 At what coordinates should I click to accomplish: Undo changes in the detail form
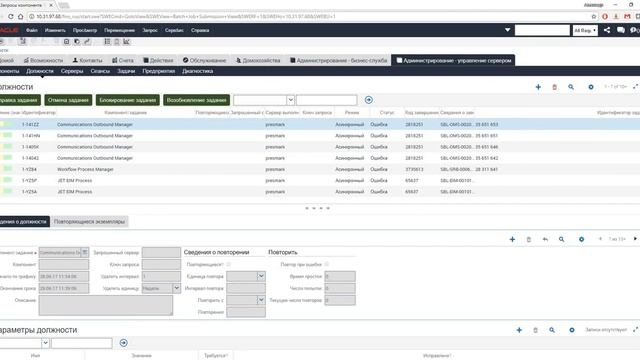click(545, 239)
